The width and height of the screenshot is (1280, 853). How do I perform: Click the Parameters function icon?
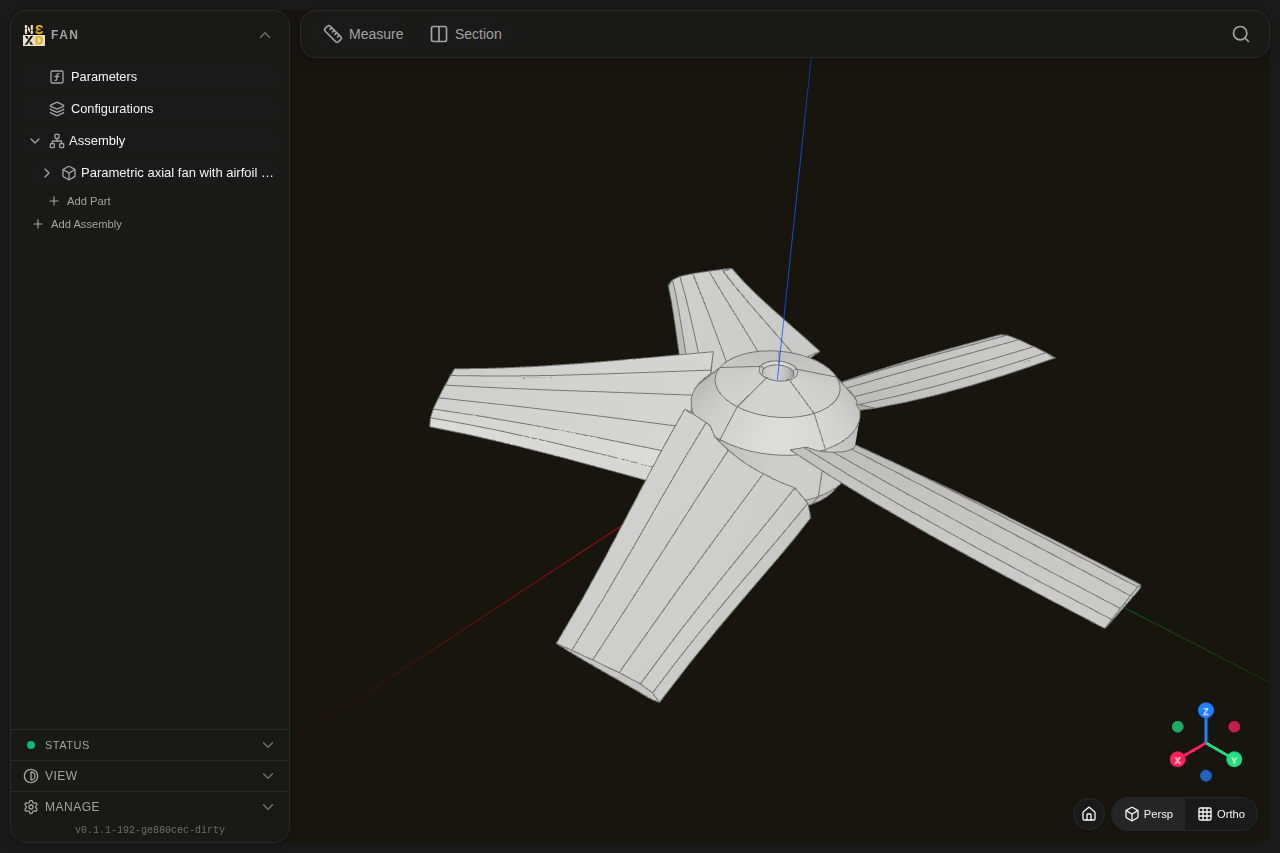click(x=57, y=77)
